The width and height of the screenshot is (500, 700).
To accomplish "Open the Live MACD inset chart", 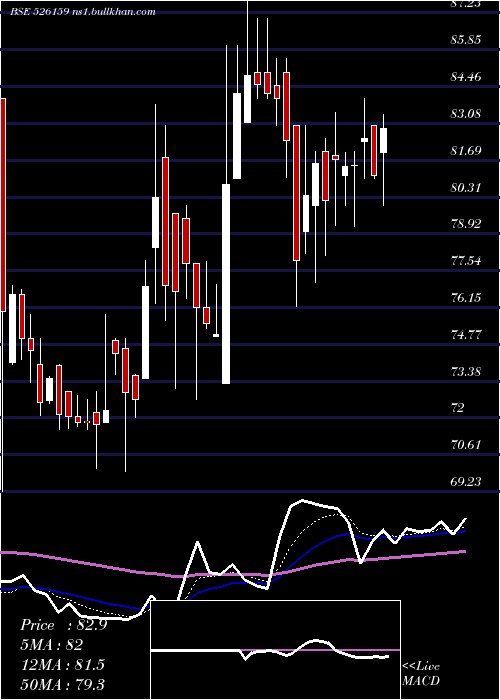I will pyautogui.click(x=275, y=650).
